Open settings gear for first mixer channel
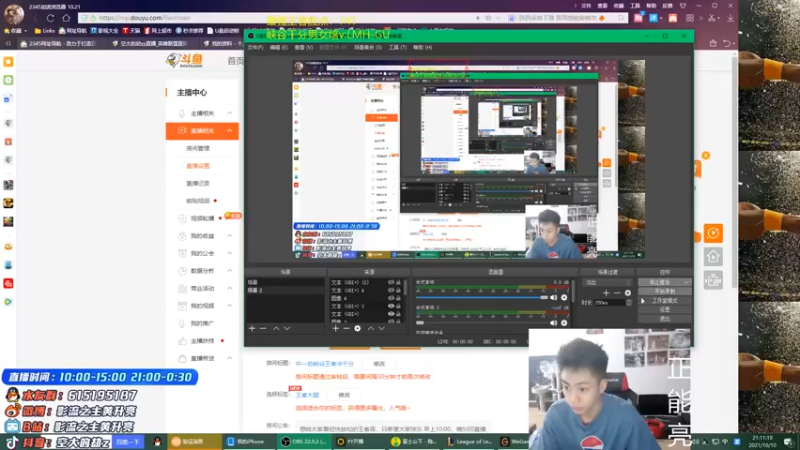 (x=564, y=297)
